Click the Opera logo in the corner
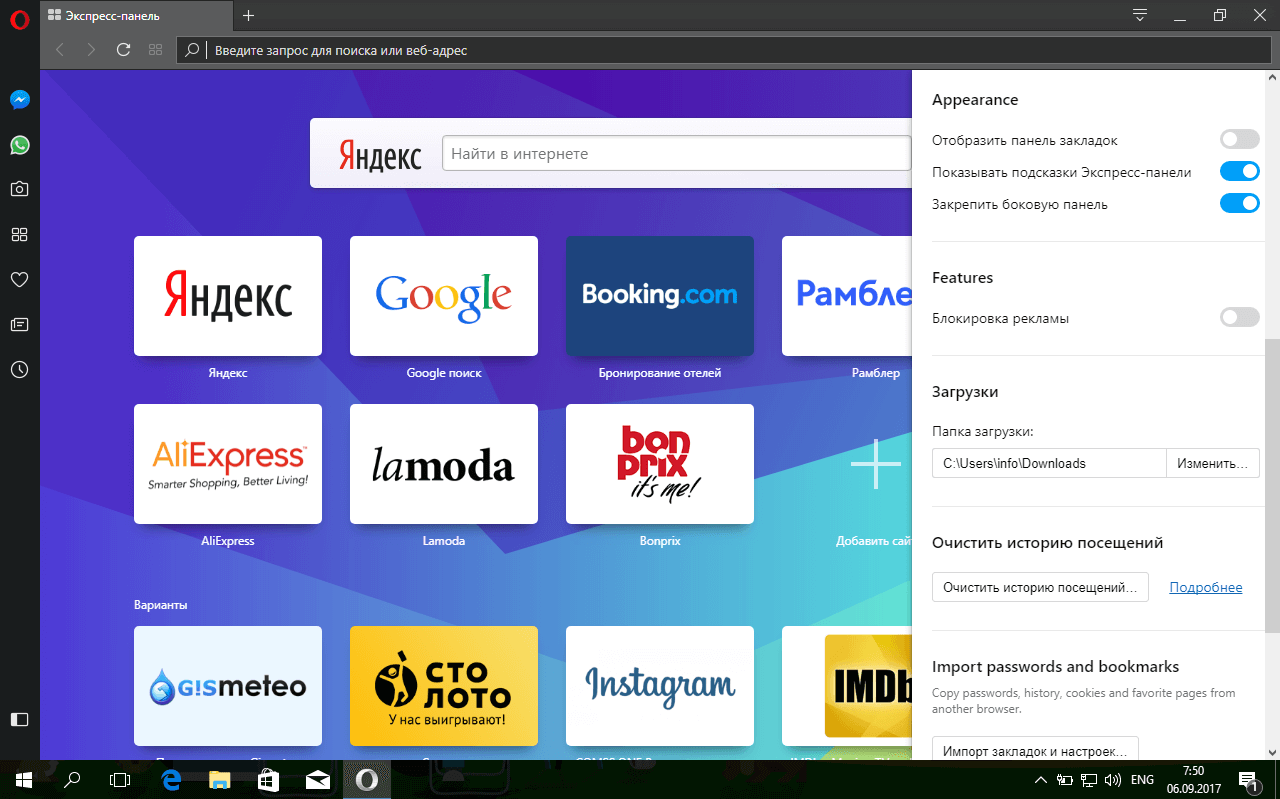 pos(19,20)
